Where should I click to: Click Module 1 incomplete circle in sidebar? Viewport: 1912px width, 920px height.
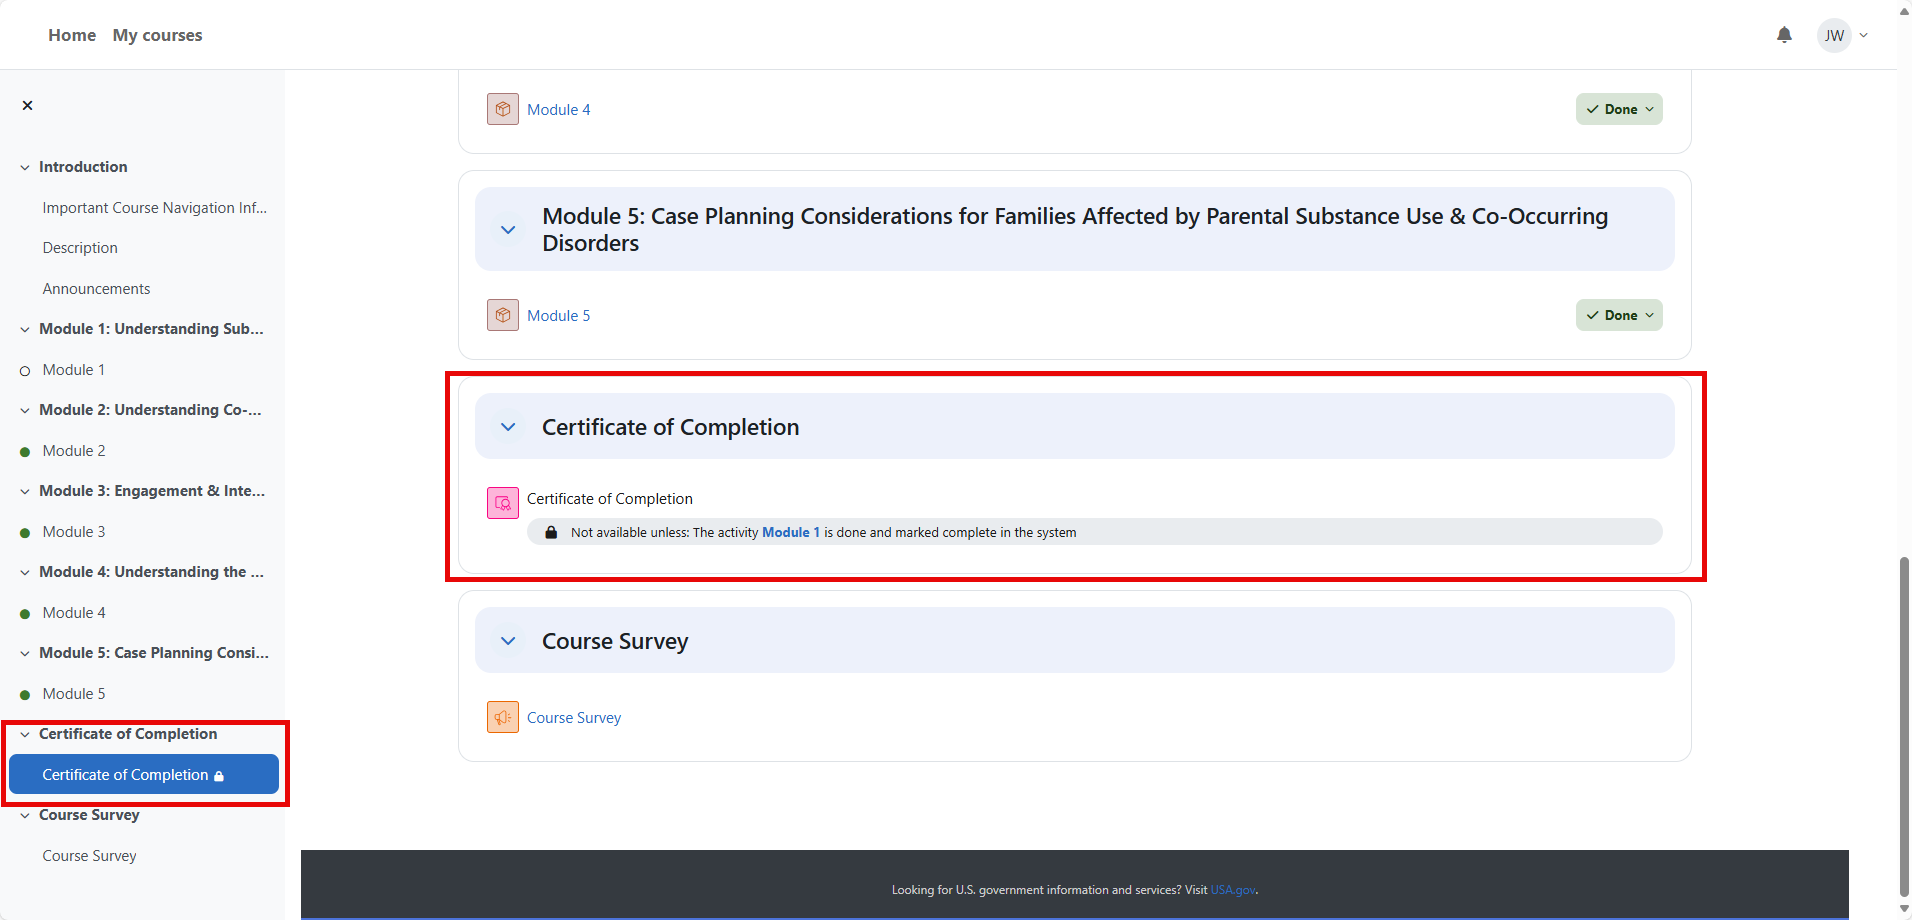25,371
